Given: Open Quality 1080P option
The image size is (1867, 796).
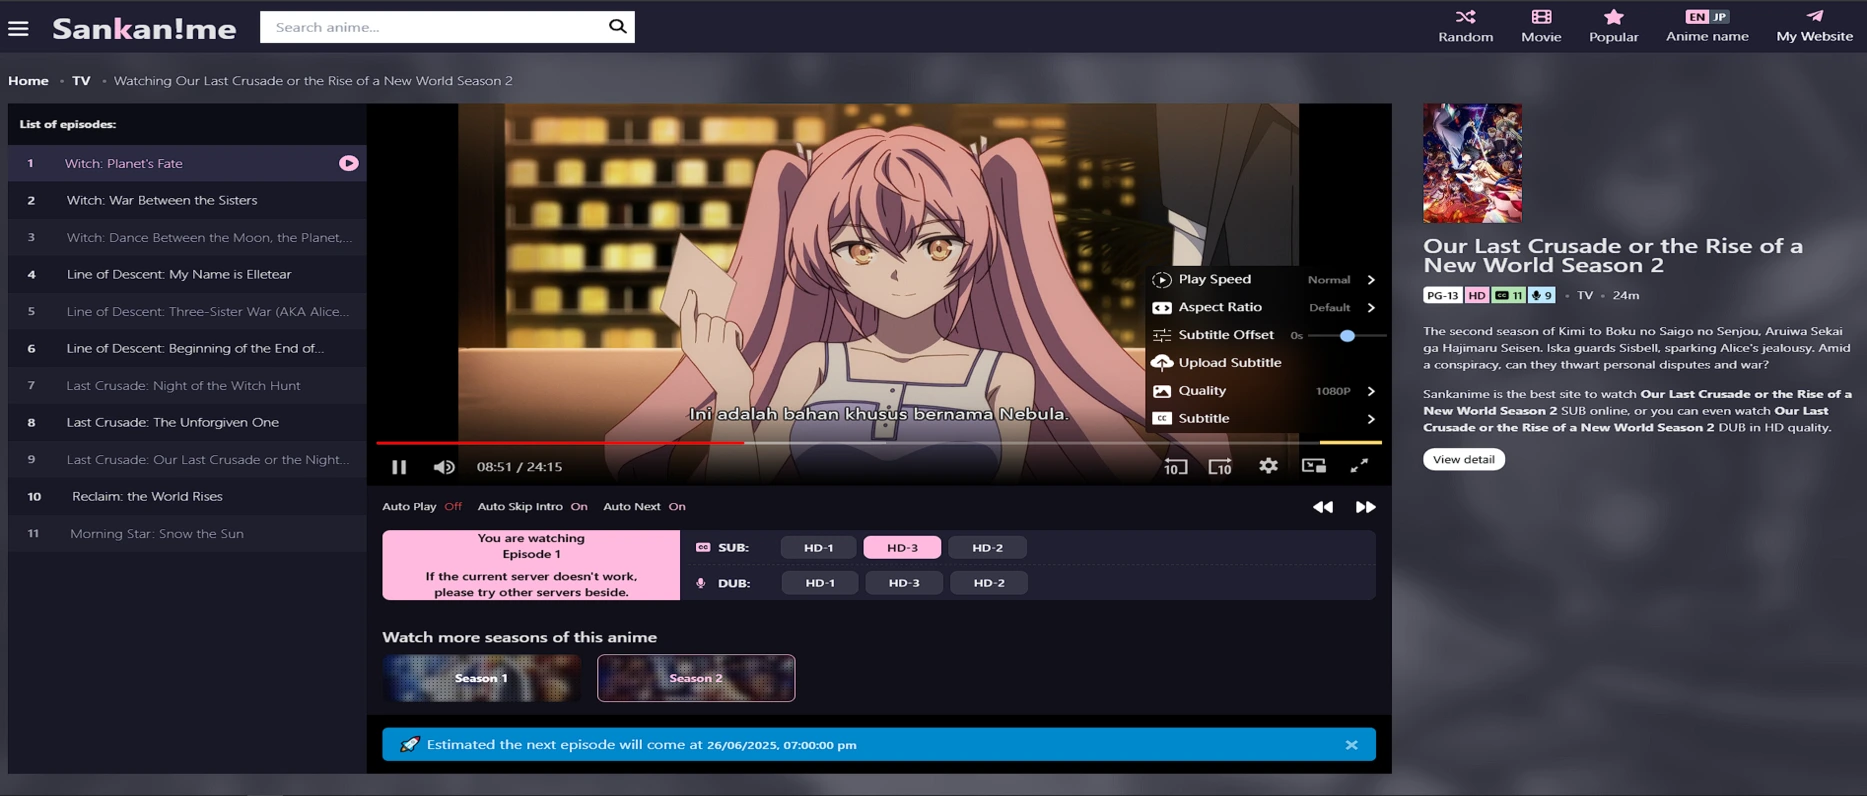Looking at the screenshot, I should pos(1333,391).
